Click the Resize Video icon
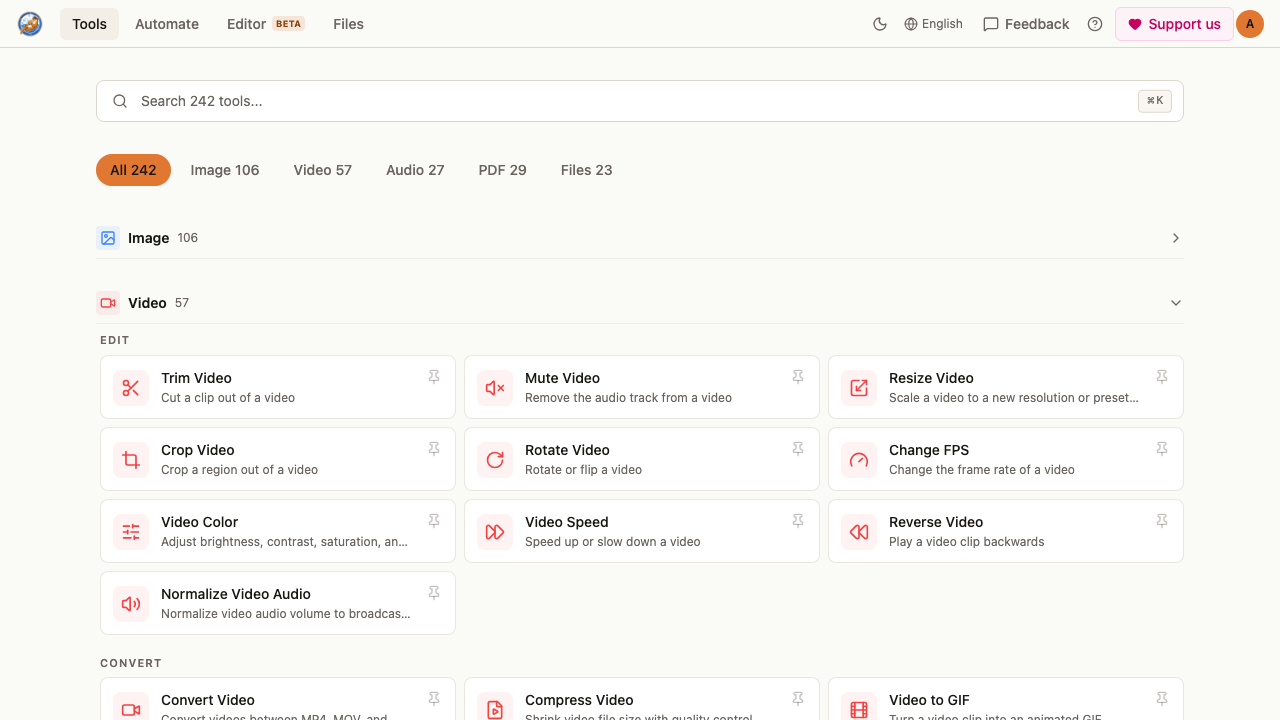The height and width of the screenshot is (720, 1280). pyautogui.click(x=859, y=387)
